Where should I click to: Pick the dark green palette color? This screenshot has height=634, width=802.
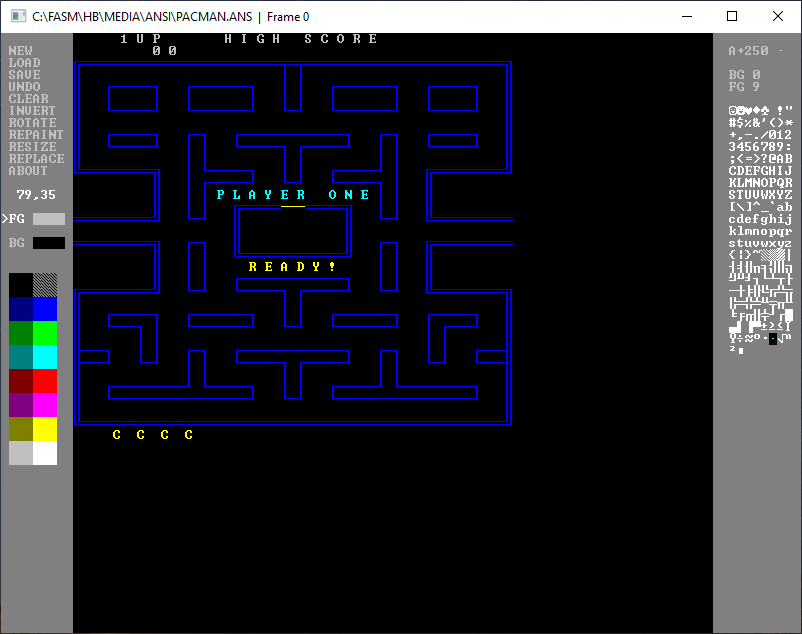coord(20,333)
